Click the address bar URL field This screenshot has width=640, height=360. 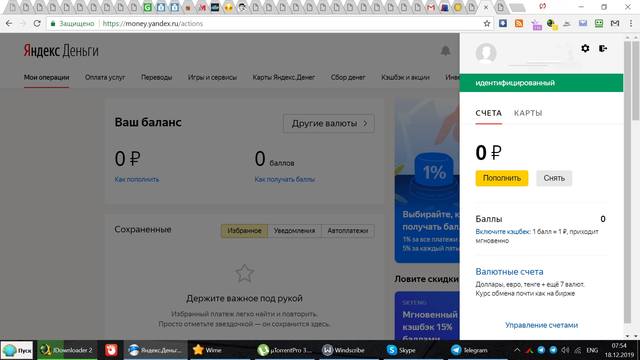click(269, 24)
